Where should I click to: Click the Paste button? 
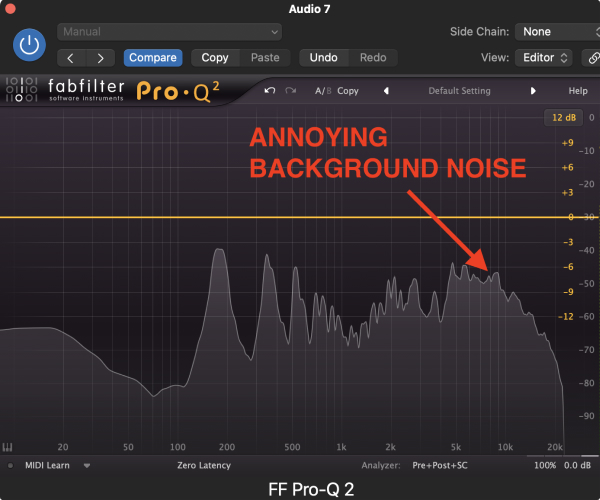tap(265, 58)
